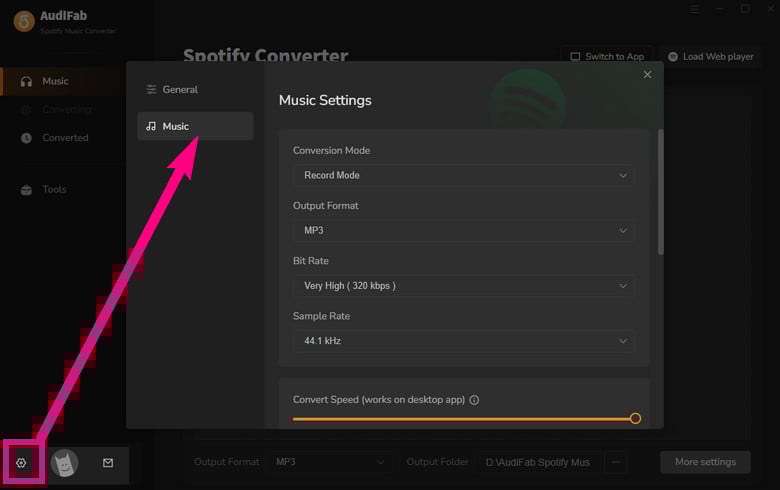Image resolution: width=780 pixels, height=490 pixels.
Task: Click the Bit Rate label
Action: pos(311,261)
